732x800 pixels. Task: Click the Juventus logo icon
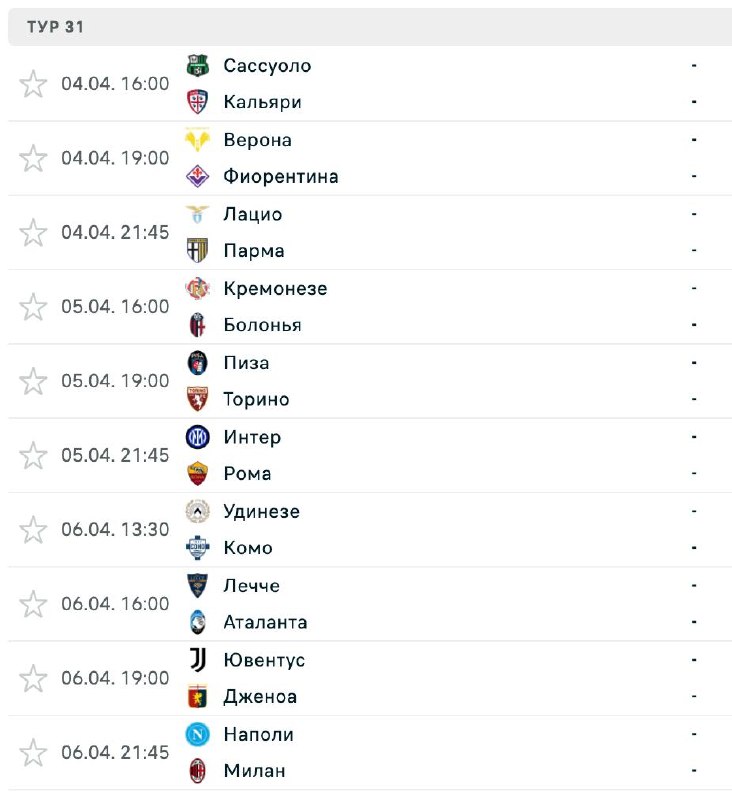pyautogui.click(x=198, y=660)
